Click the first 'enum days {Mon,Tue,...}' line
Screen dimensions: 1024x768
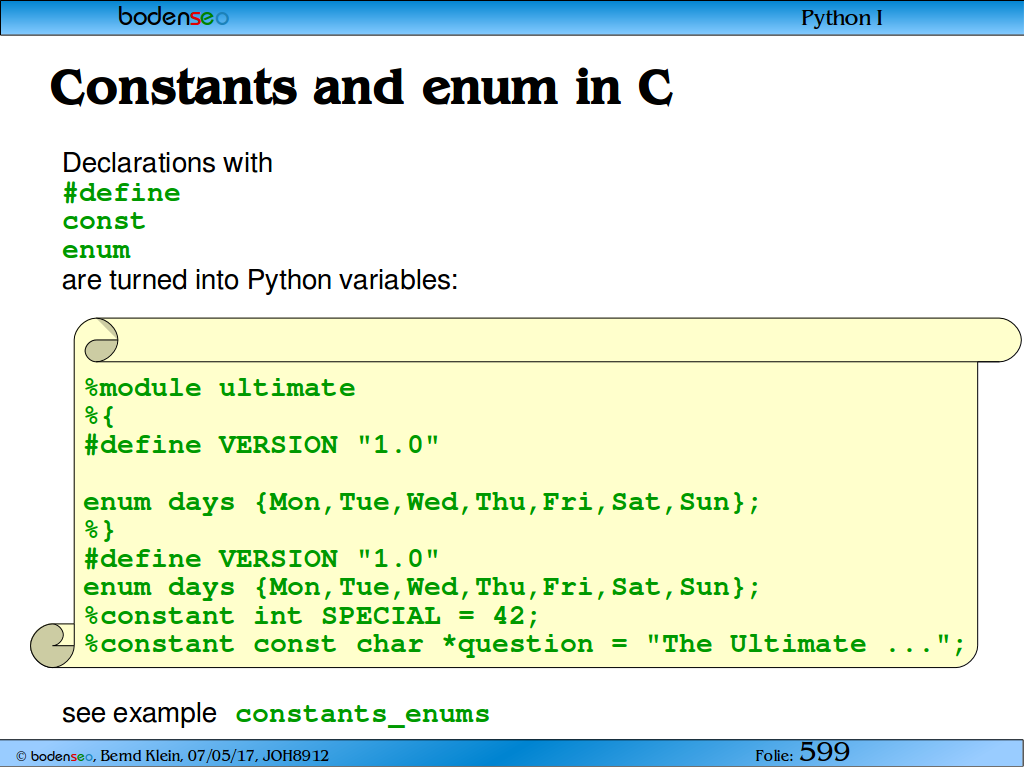click(422, 502)
